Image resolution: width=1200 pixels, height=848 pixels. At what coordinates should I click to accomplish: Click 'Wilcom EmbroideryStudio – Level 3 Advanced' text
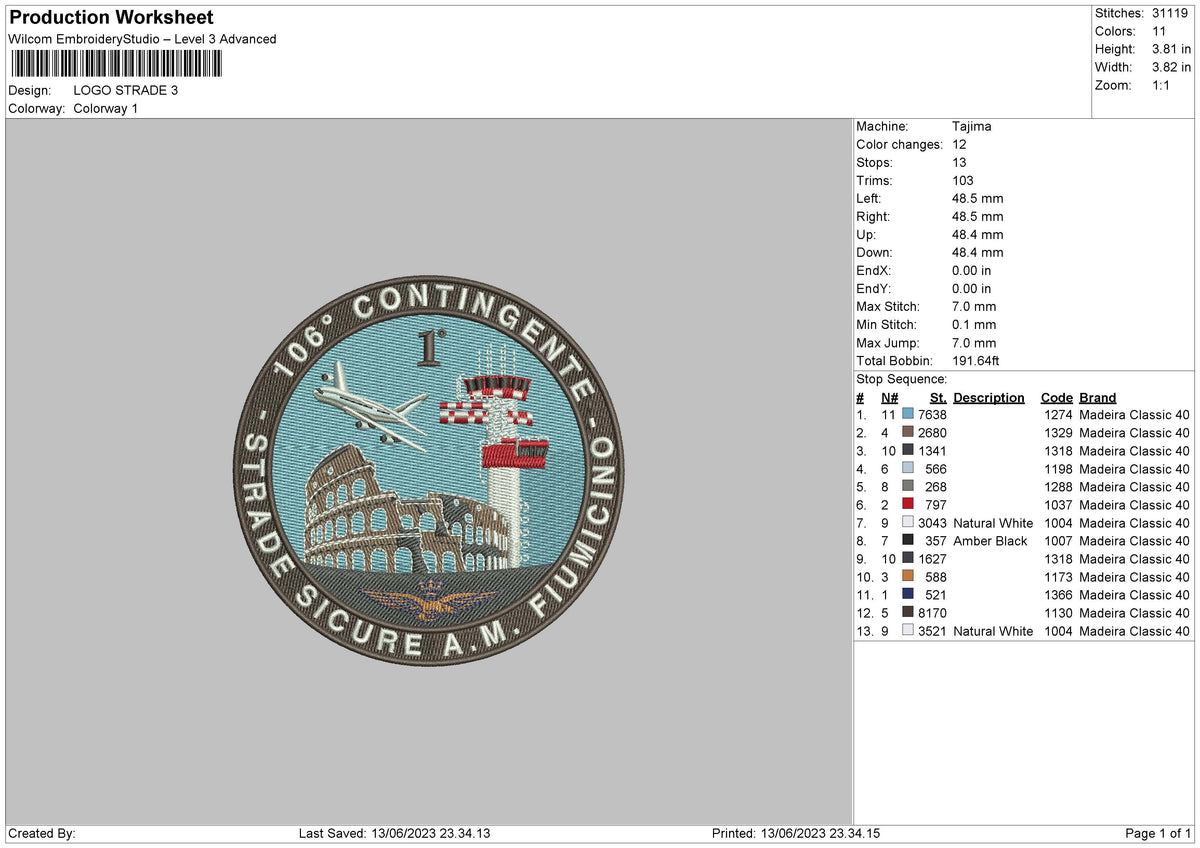[142, 39]
